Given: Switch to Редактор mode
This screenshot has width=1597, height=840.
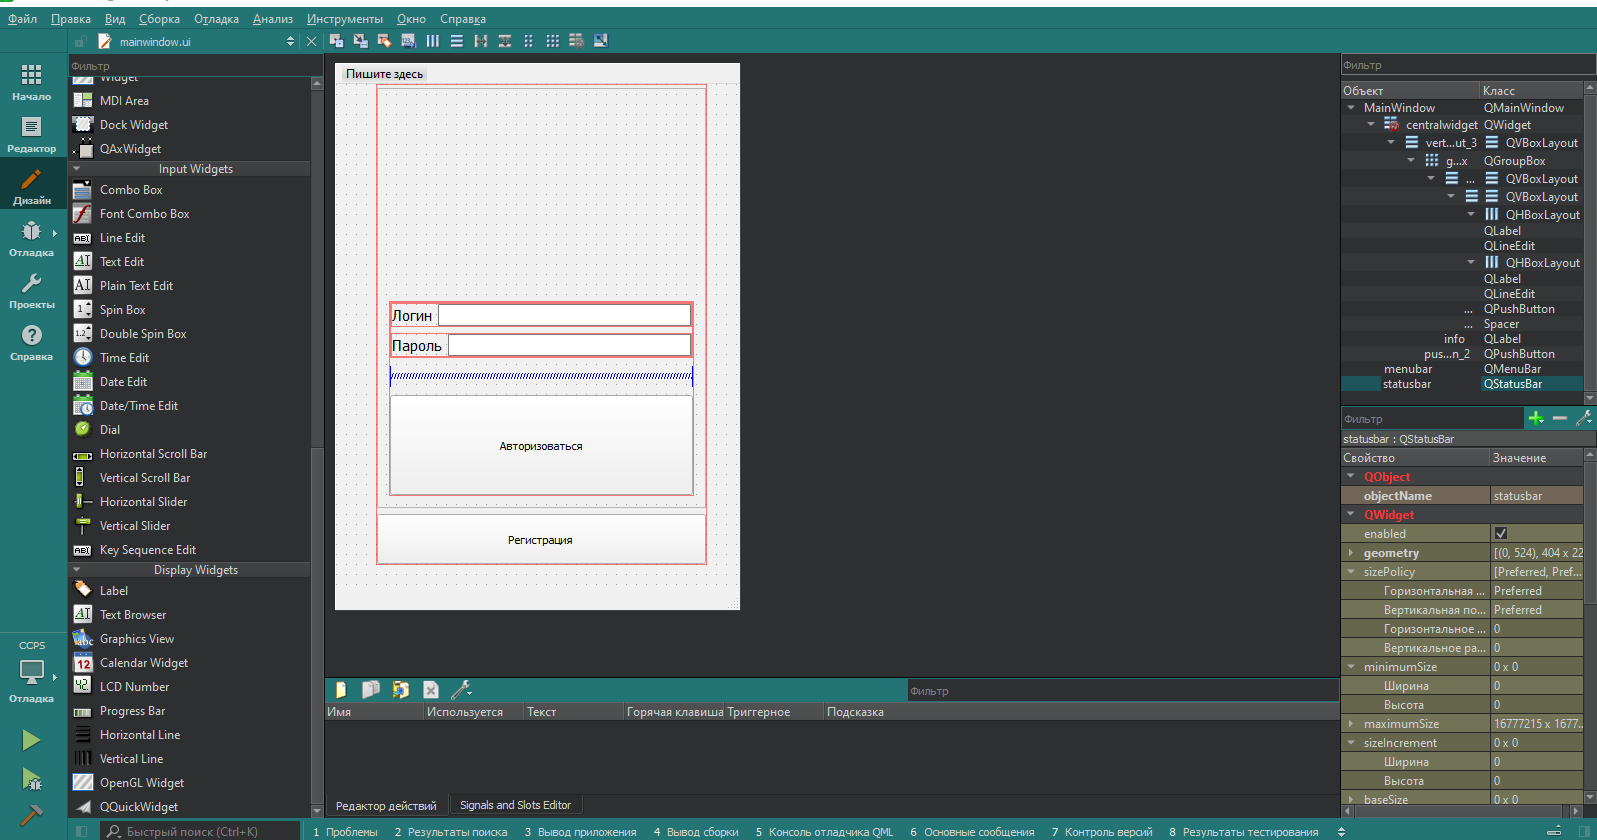Looking at the screenshot, I should 32,134.
